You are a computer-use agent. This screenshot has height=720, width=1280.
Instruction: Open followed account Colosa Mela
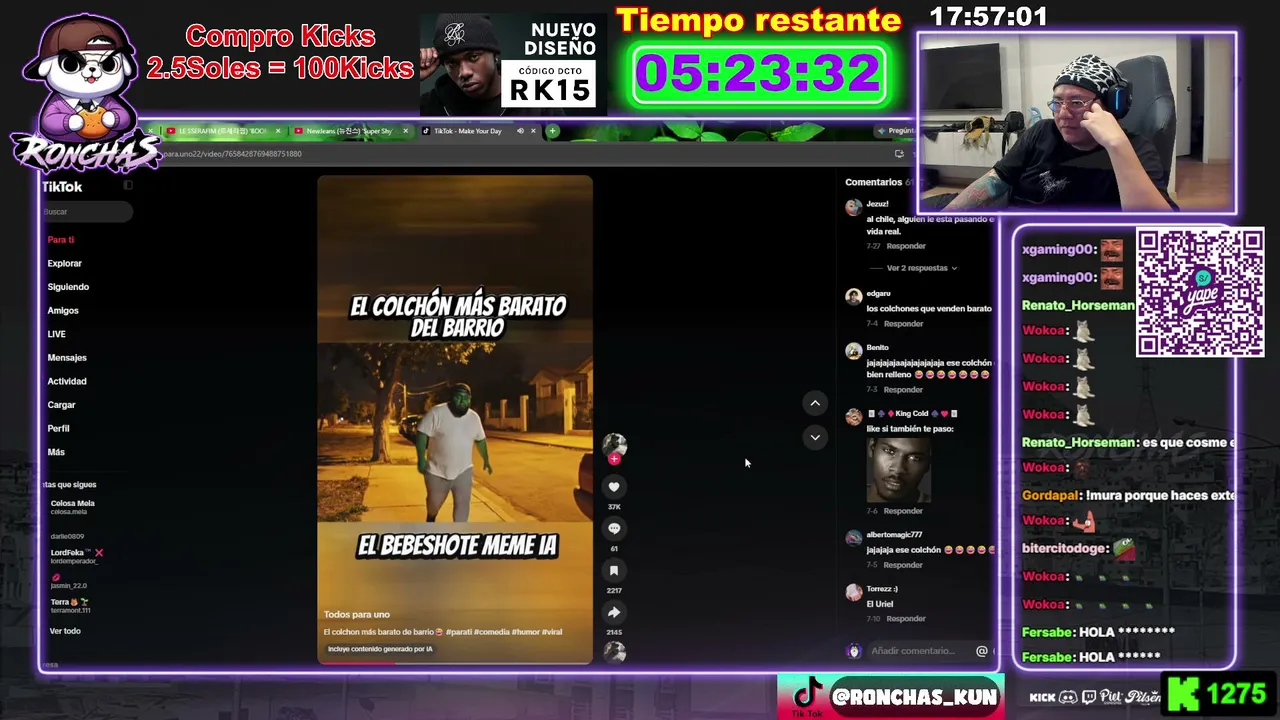coord(72,507)
